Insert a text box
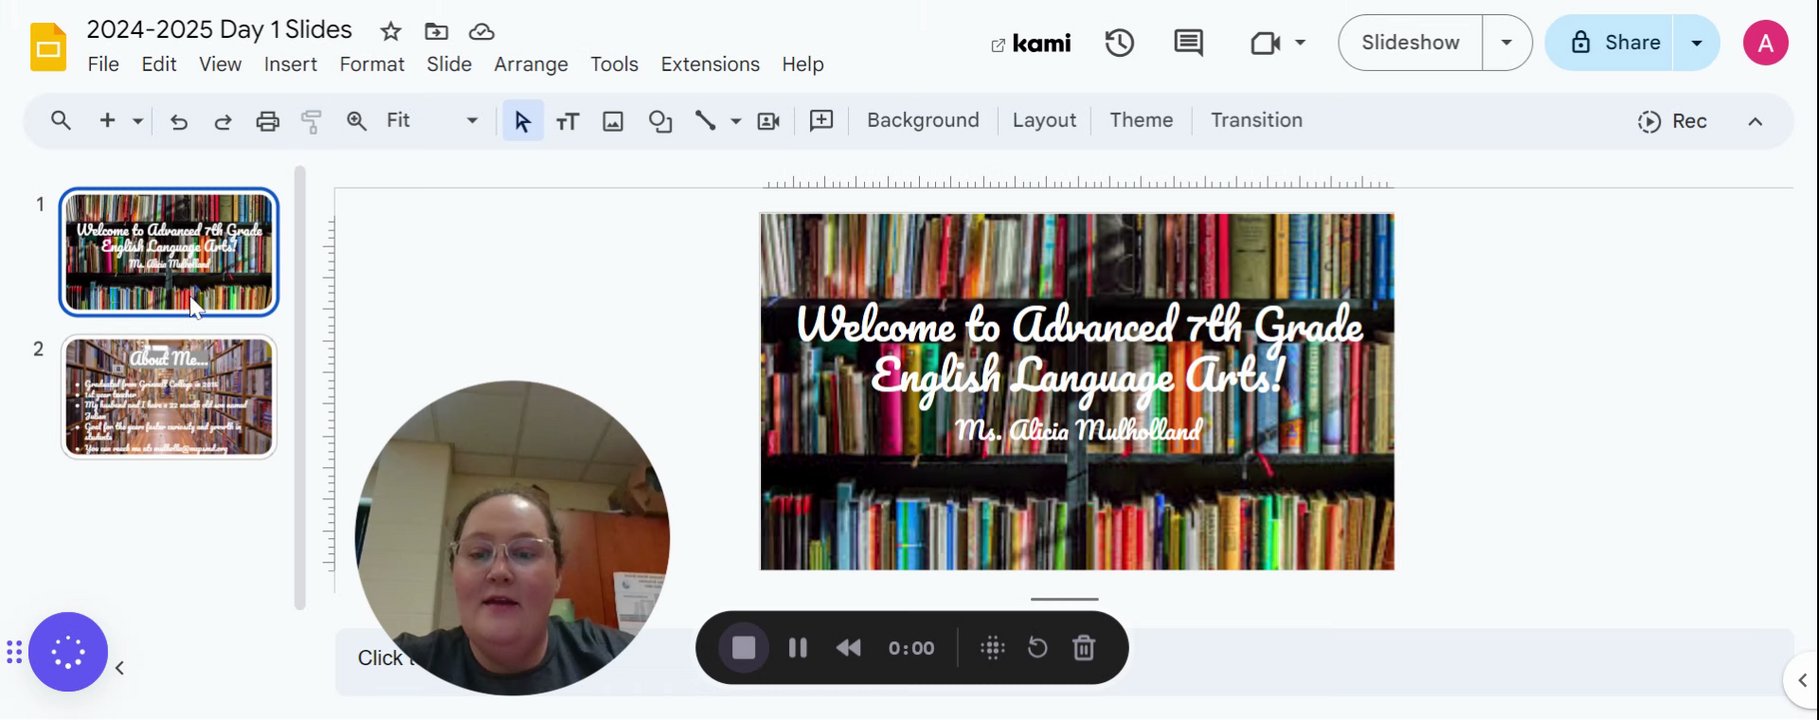This screenshot has height=720, width=1819. coord(567,122)
